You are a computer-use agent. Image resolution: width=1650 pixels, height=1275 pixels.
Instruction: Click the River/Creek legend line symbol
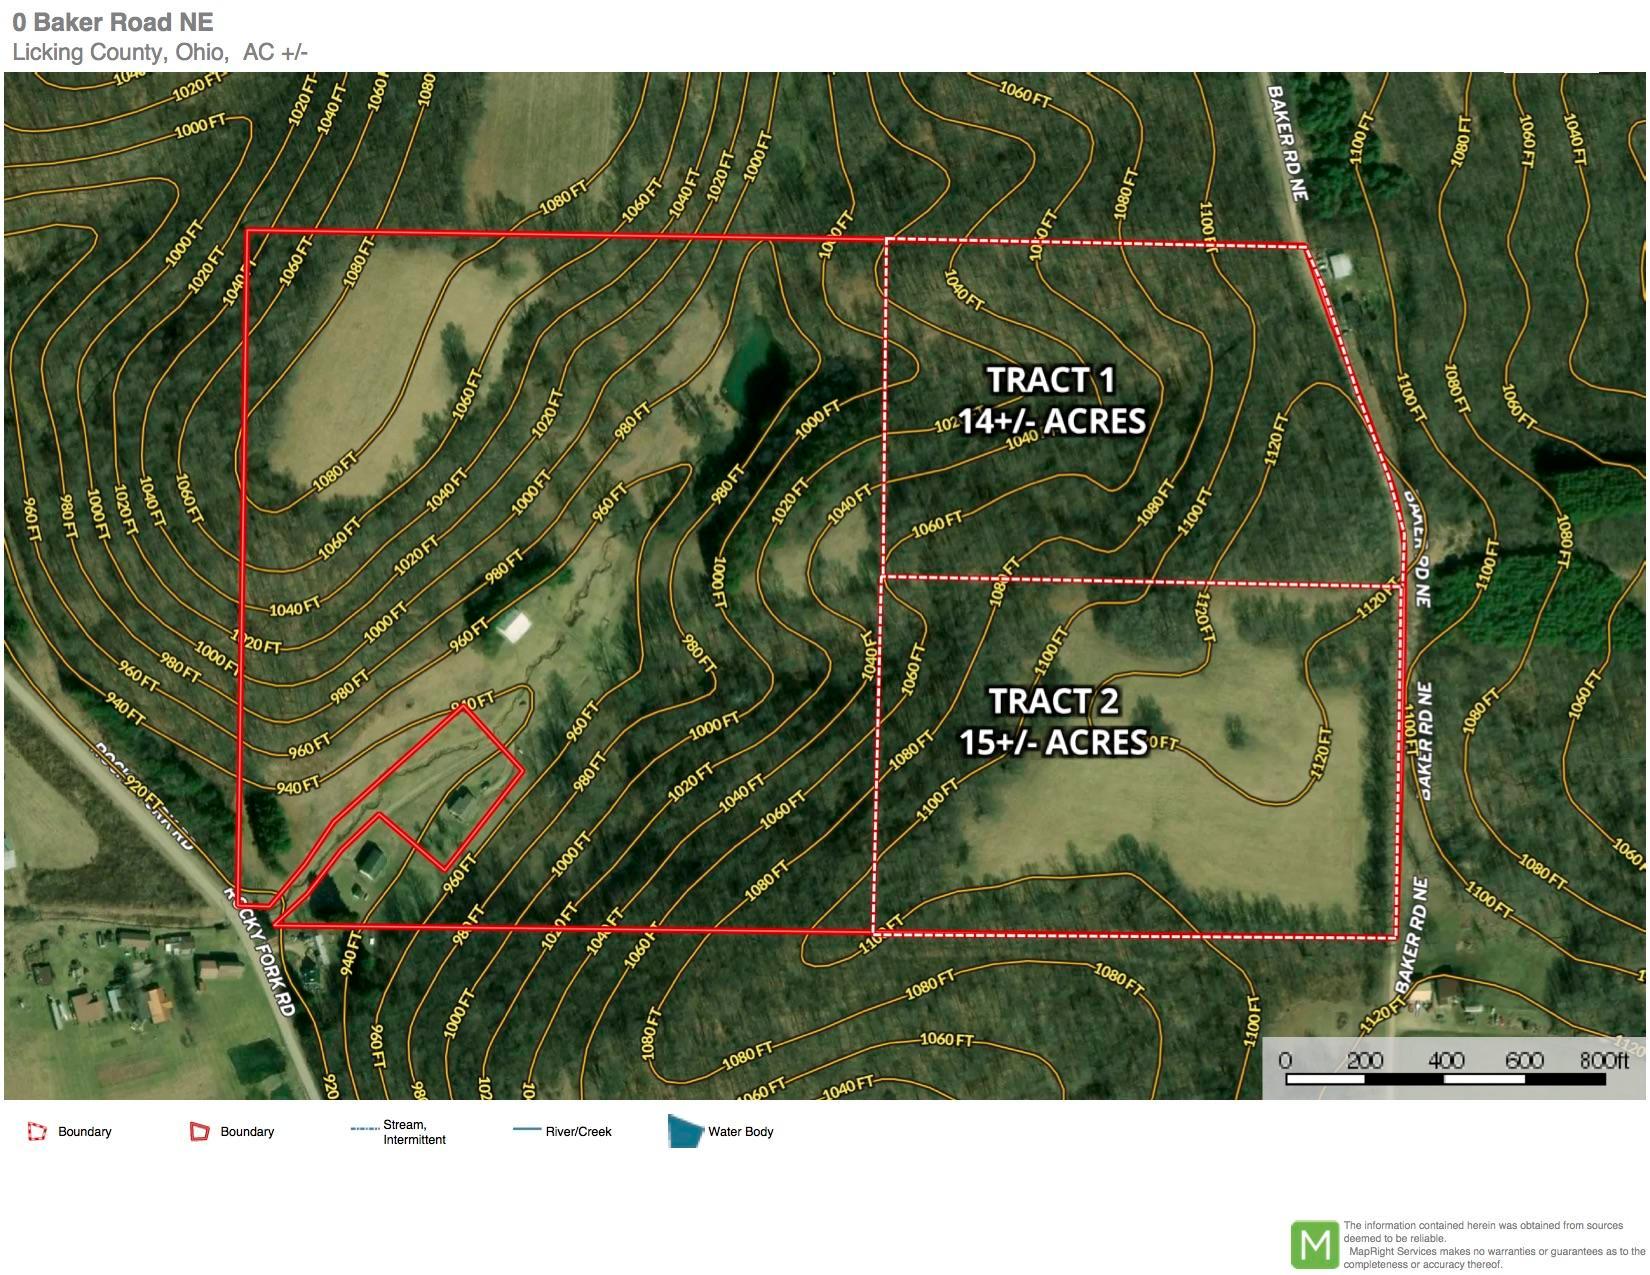click(527, 1130)
